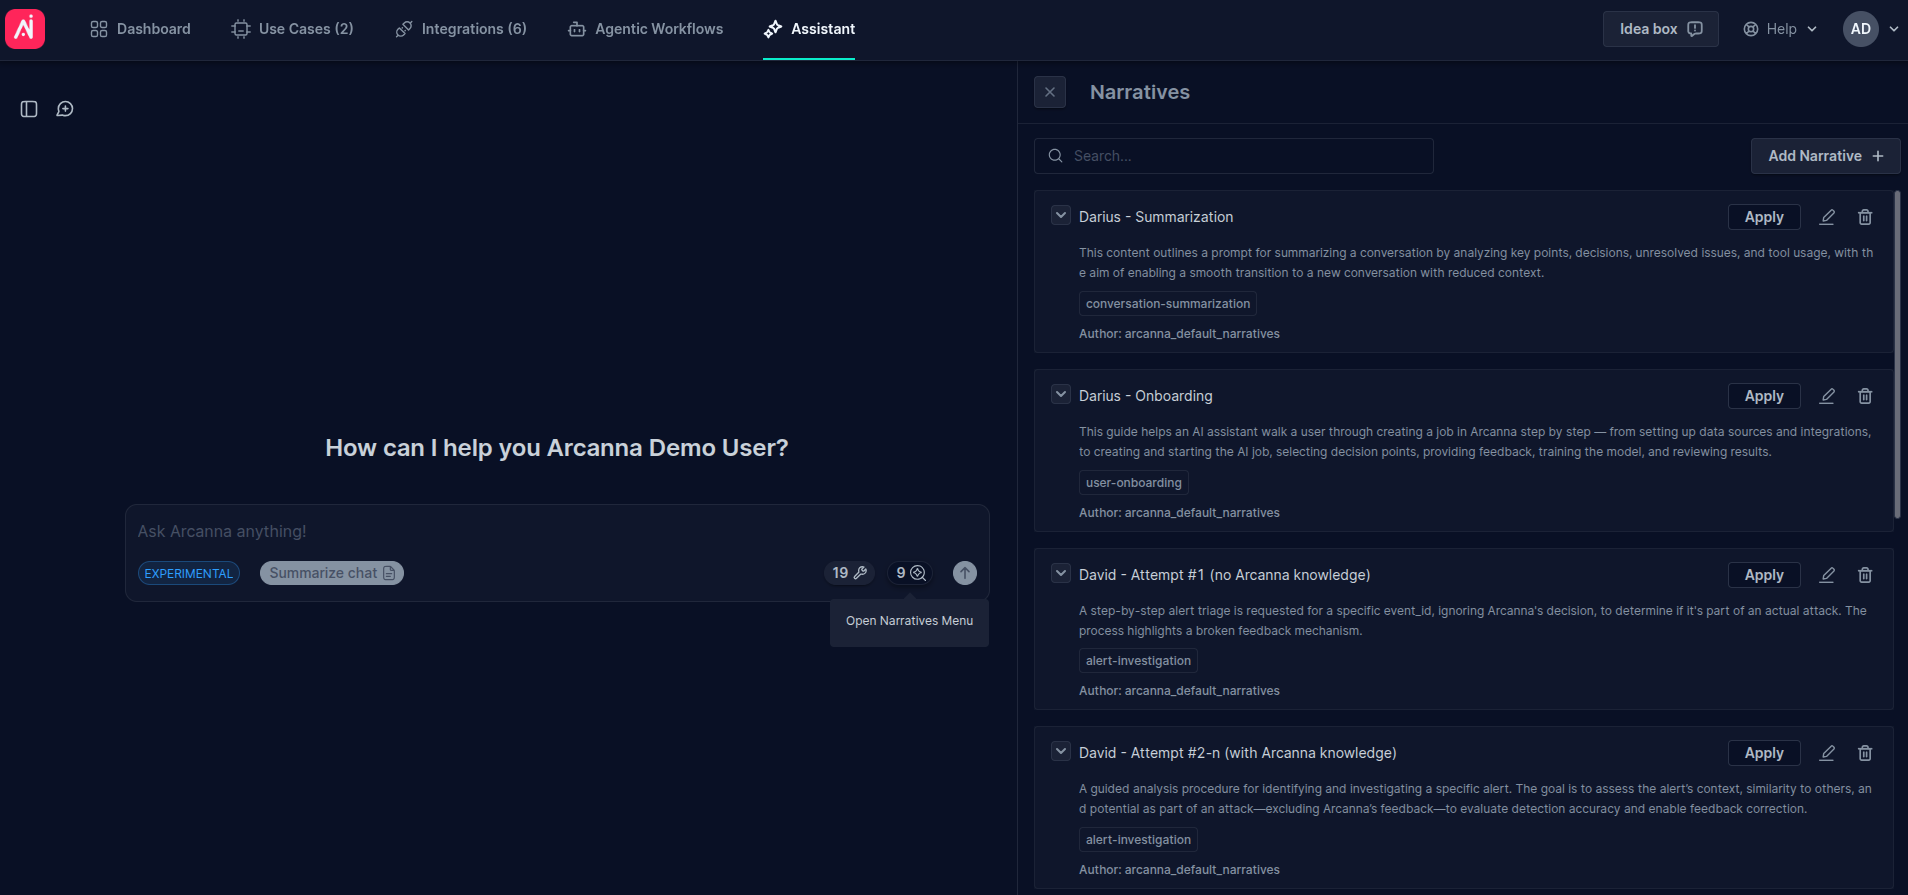
Task: Click Darius - Summarization title
Action: tap(1156, 217)
